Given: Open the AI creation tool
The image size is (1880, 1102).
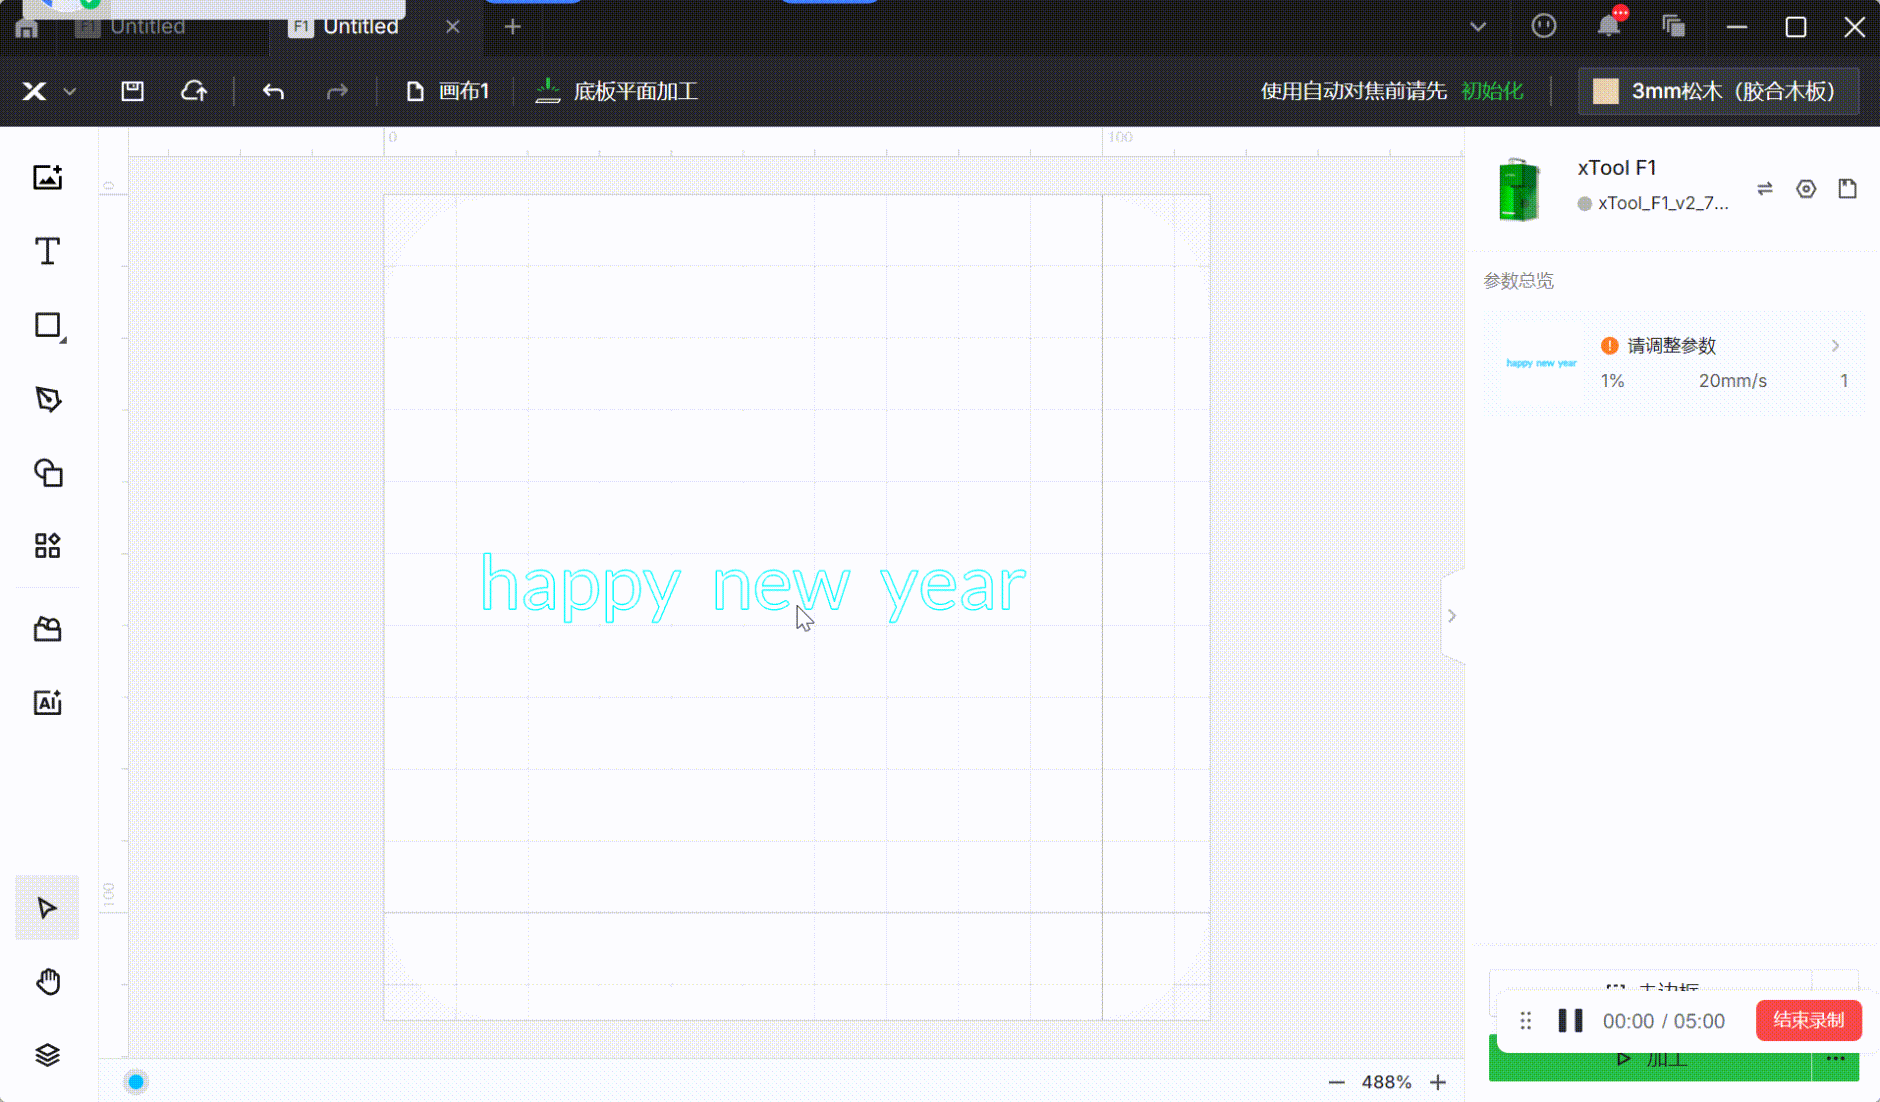Looking at the screenshot, I should 47,703.
